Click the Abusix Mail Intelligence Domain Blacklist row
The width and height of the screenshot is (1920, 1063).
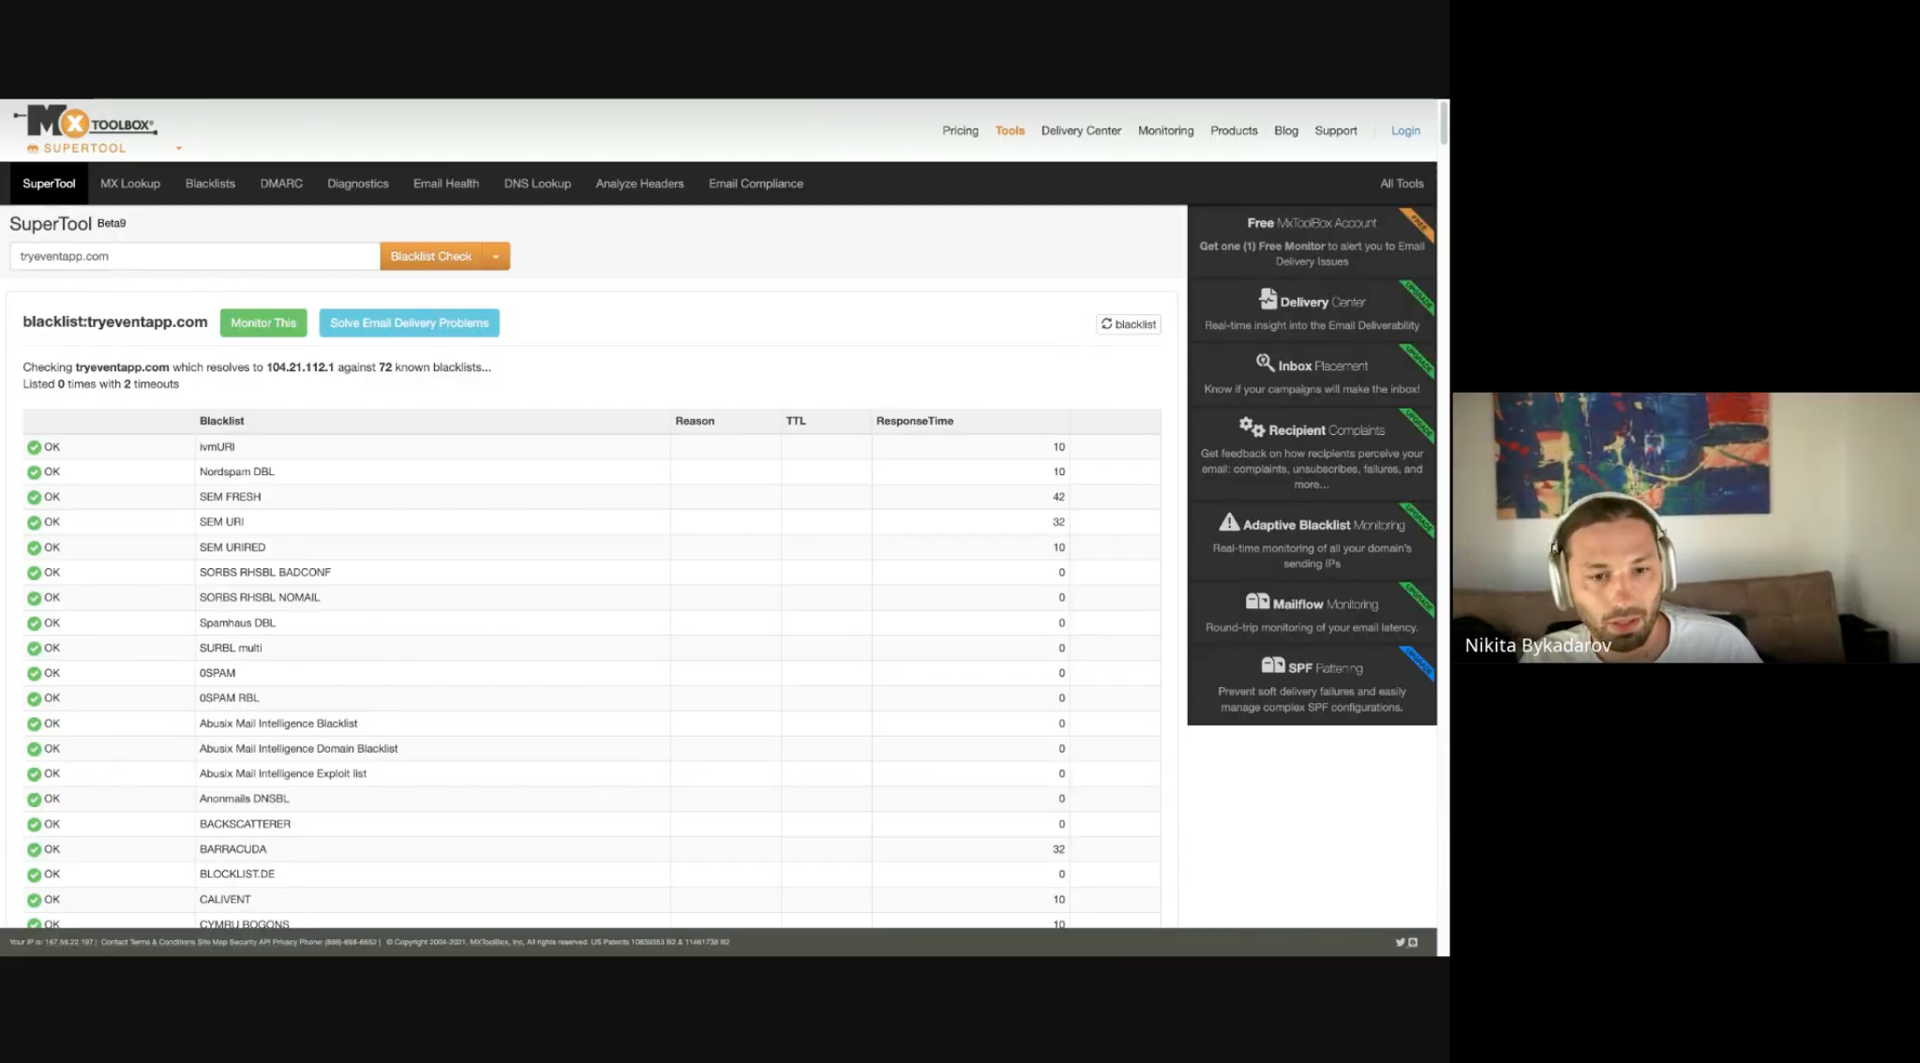coord(592,748)
